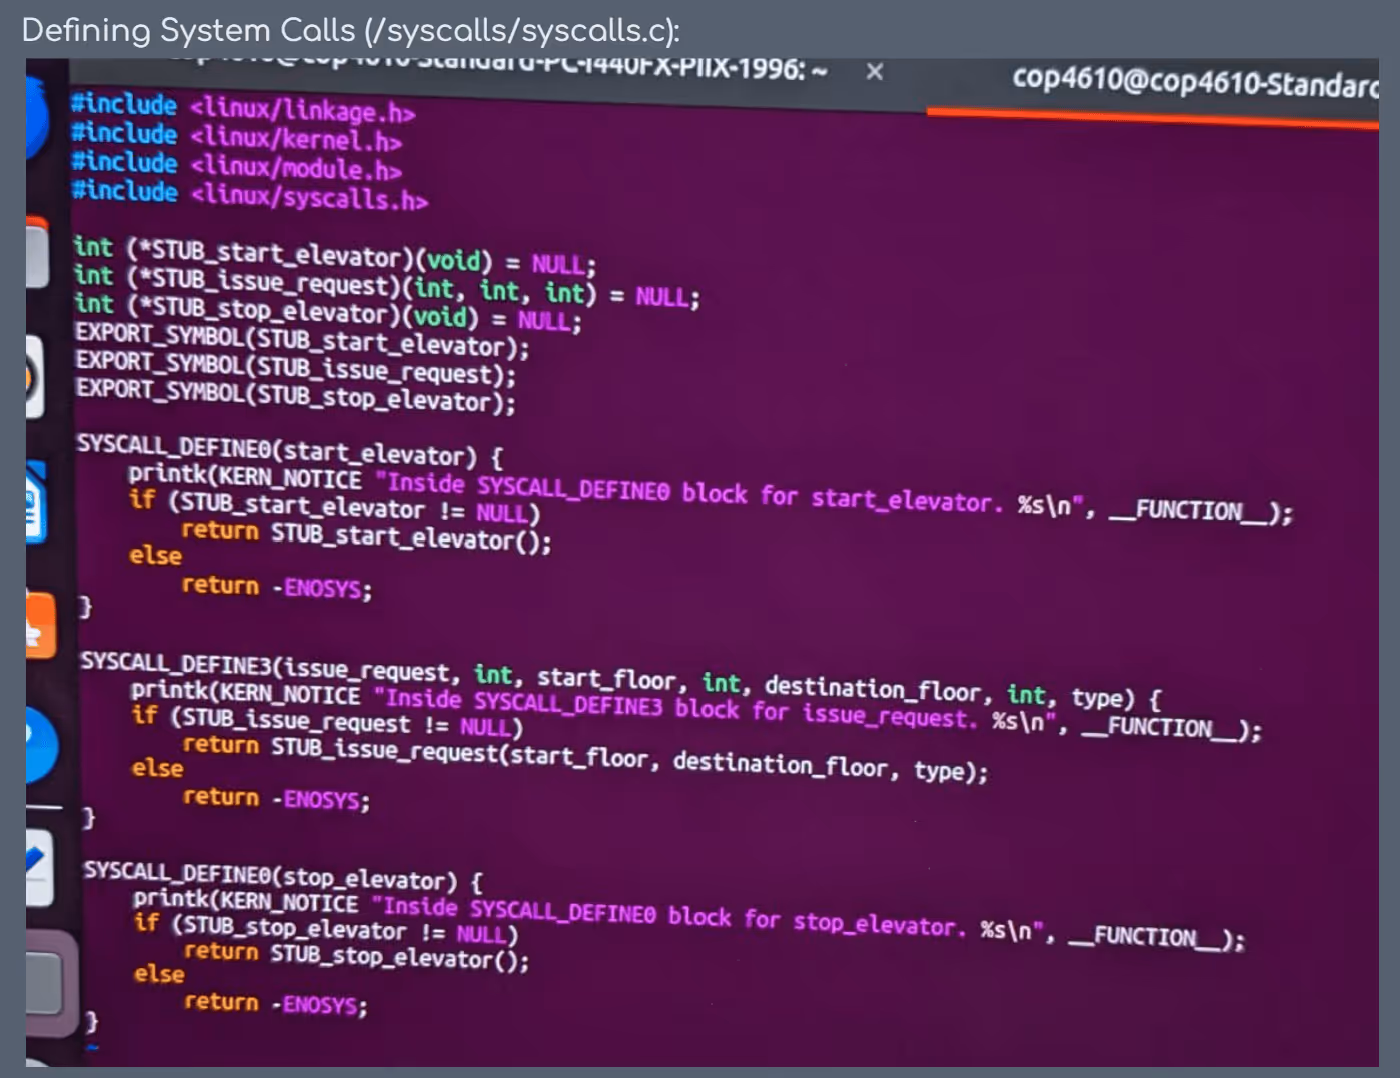Launch LibreOffice Writer from the dock

pos(36,505)
